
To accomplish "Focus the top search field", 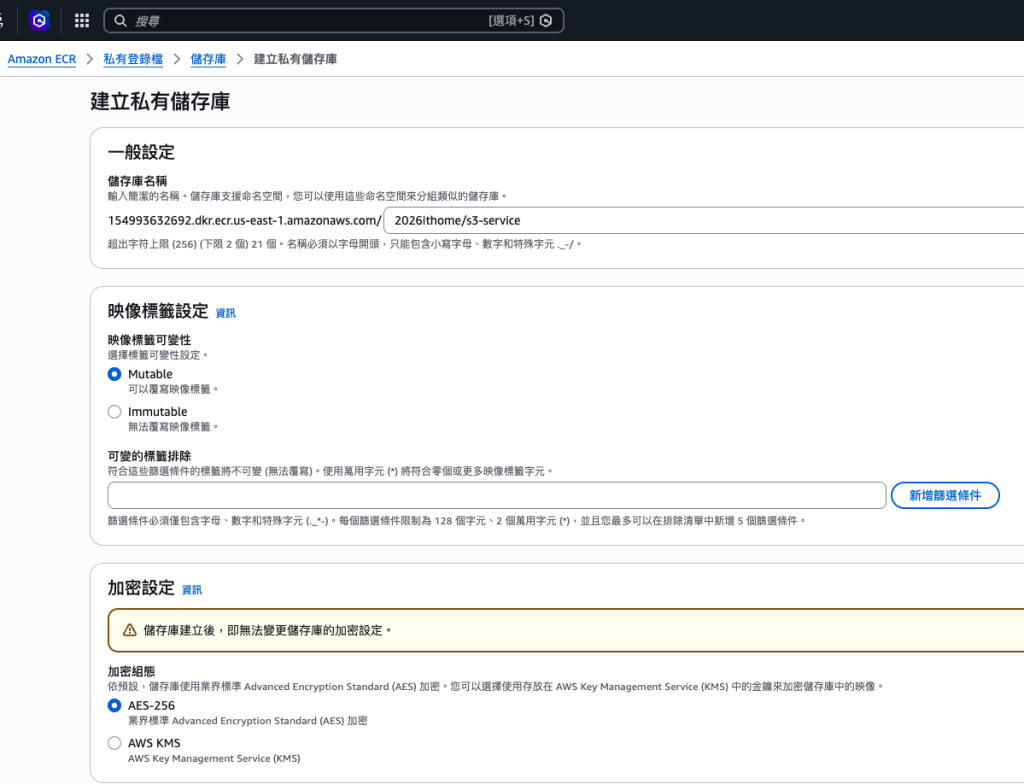I will [334, 21].
